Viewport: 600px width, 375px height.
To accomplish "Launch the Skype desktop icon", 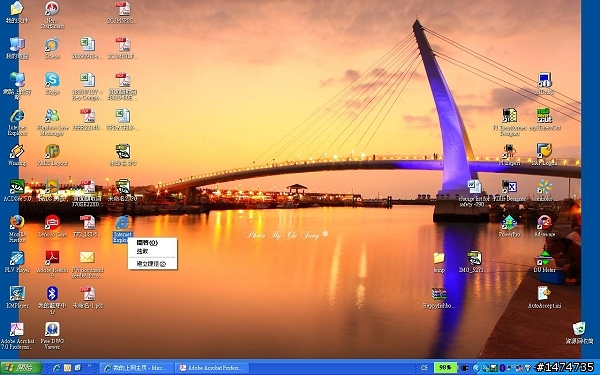I will point(52,83).
